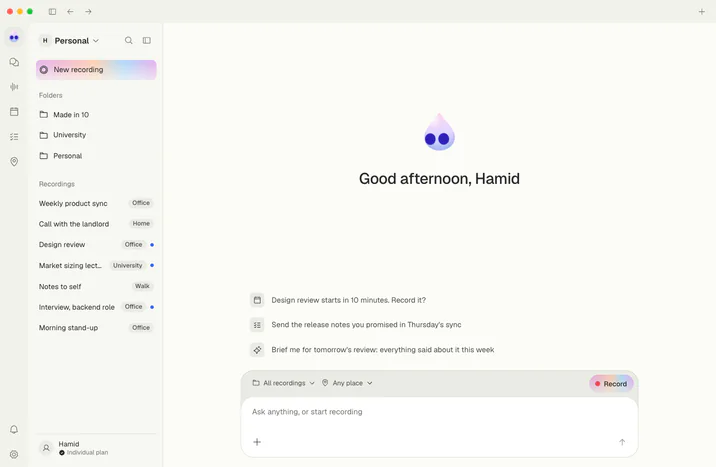Go back with the left arrow
The width and height of the screenshot is (716, 467).
coord(70,11)
